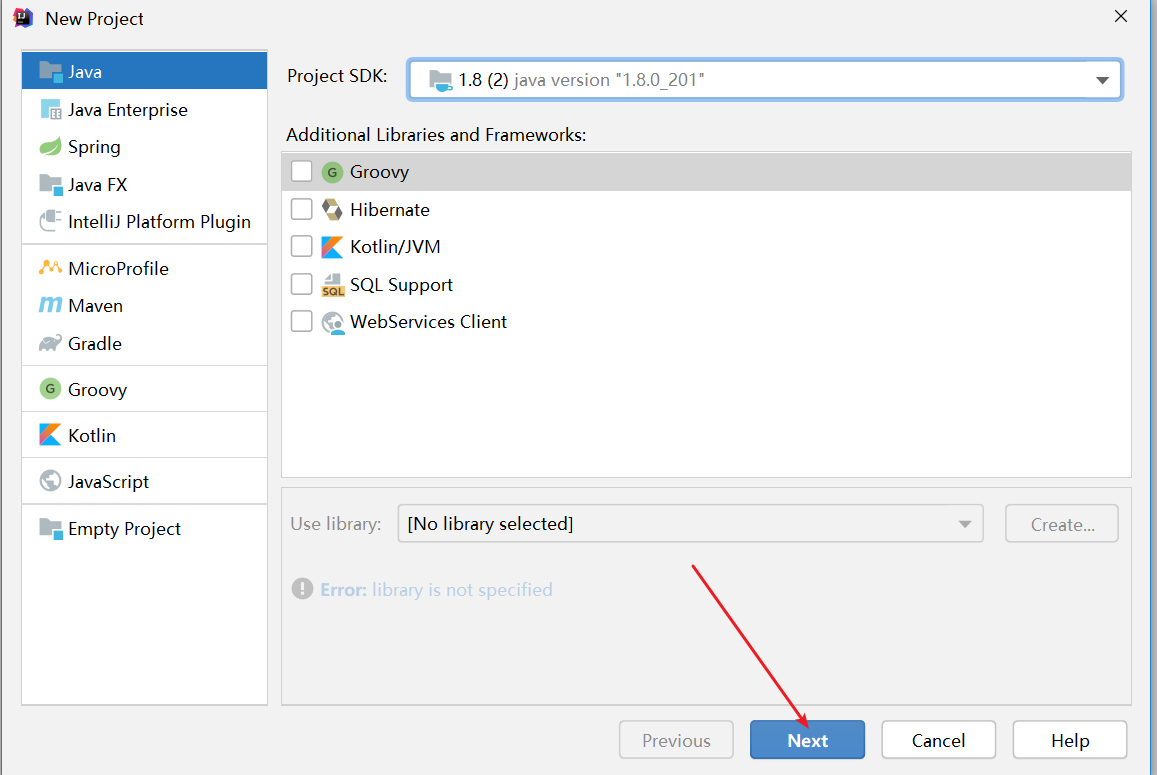Click the Java Enterprise icon
Image resolution: width=1157 pixels, height=775 pixels.
click(x=50, y=109)
